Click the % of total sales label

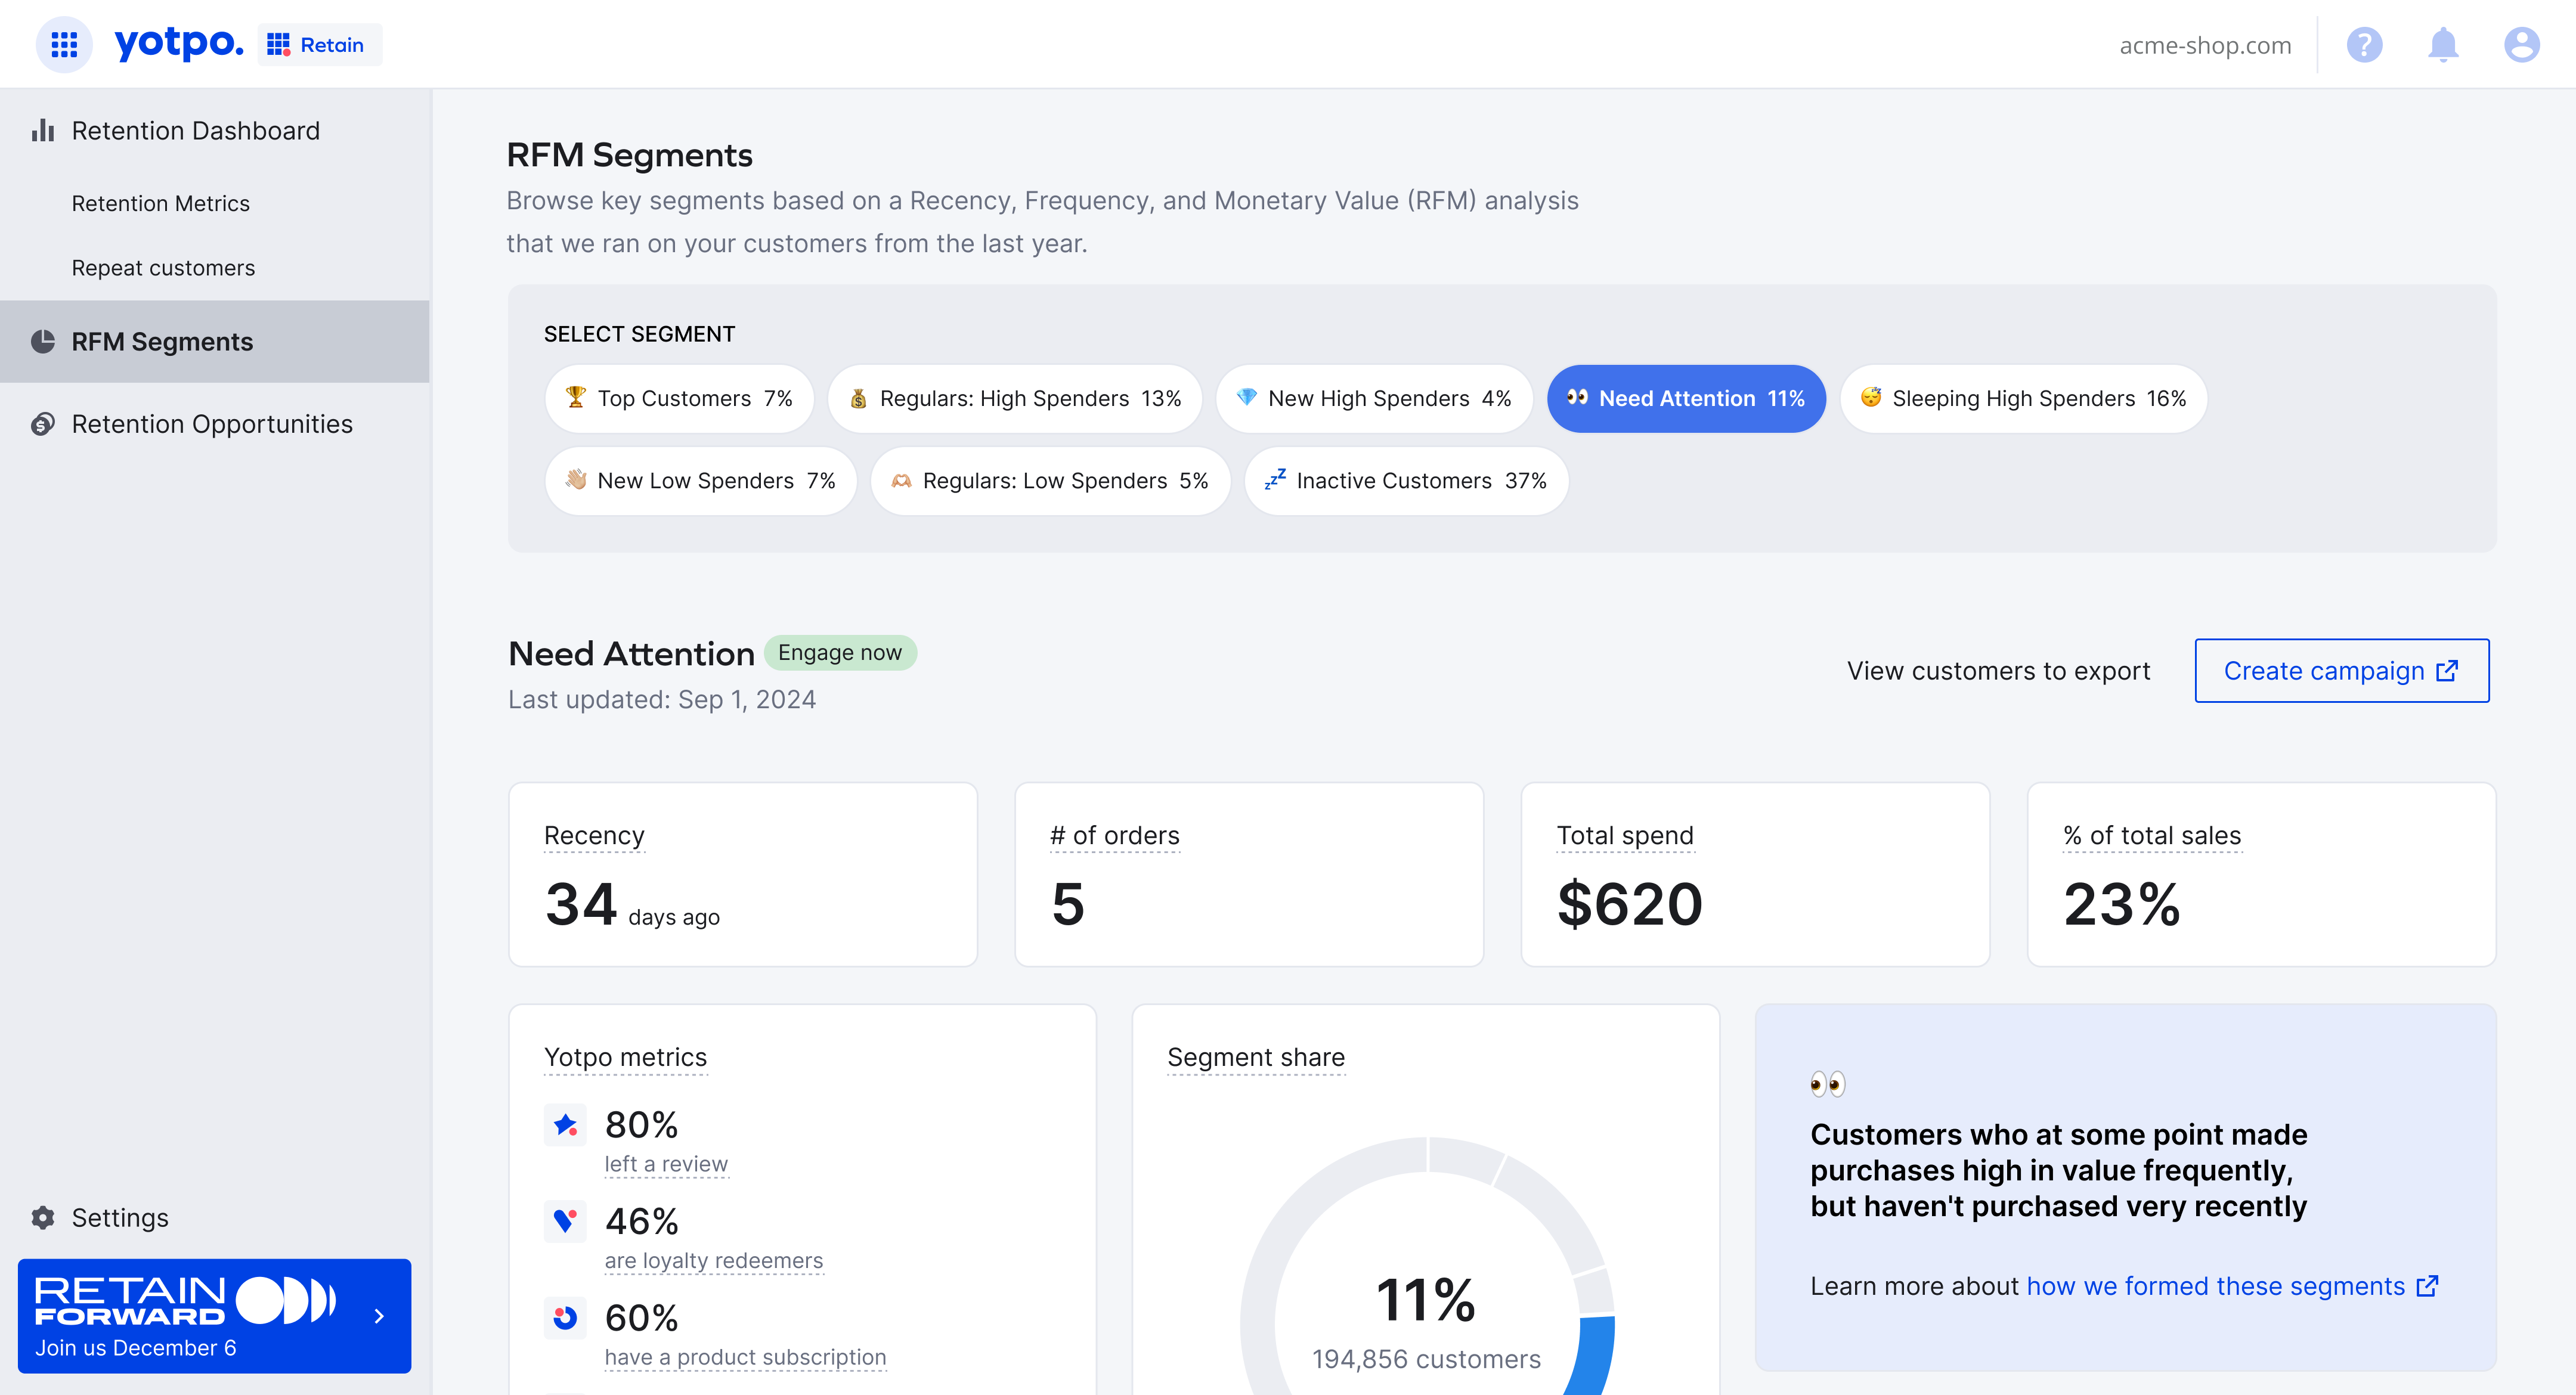point(2152,836)
